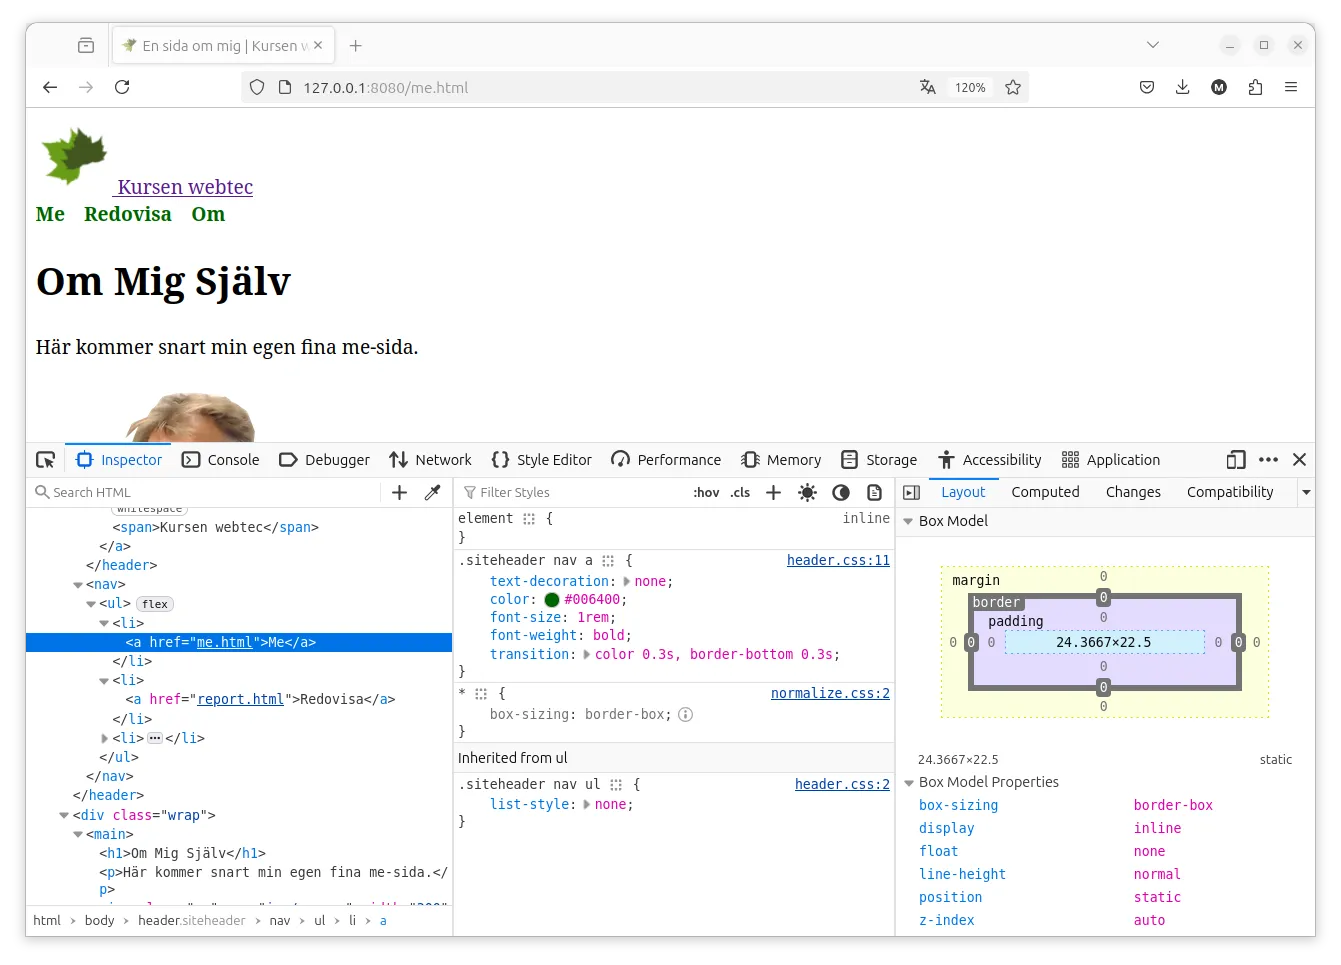Toggle dark color scheme simulation
The width and height of the screenshot is (1341, 965).
click(x=841, y=492)
